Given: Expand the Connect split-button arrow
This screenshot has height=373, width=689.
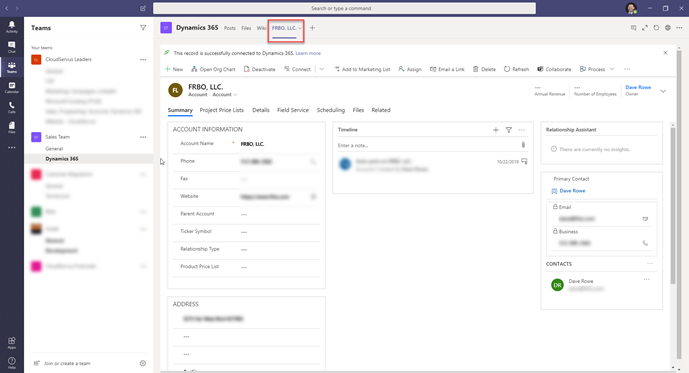Looking at the screenshot, I should (322, 69).
